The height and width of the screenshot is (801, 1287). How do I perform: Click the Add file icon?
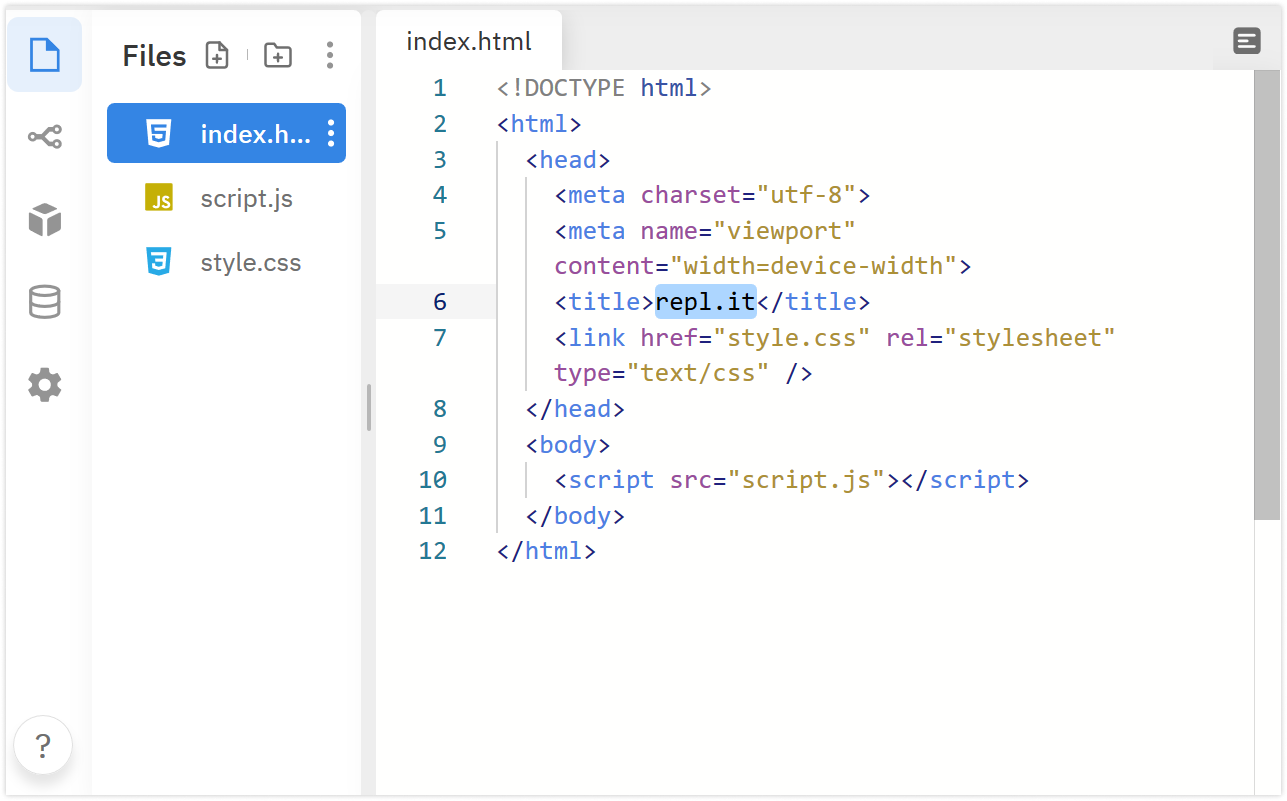217,56
